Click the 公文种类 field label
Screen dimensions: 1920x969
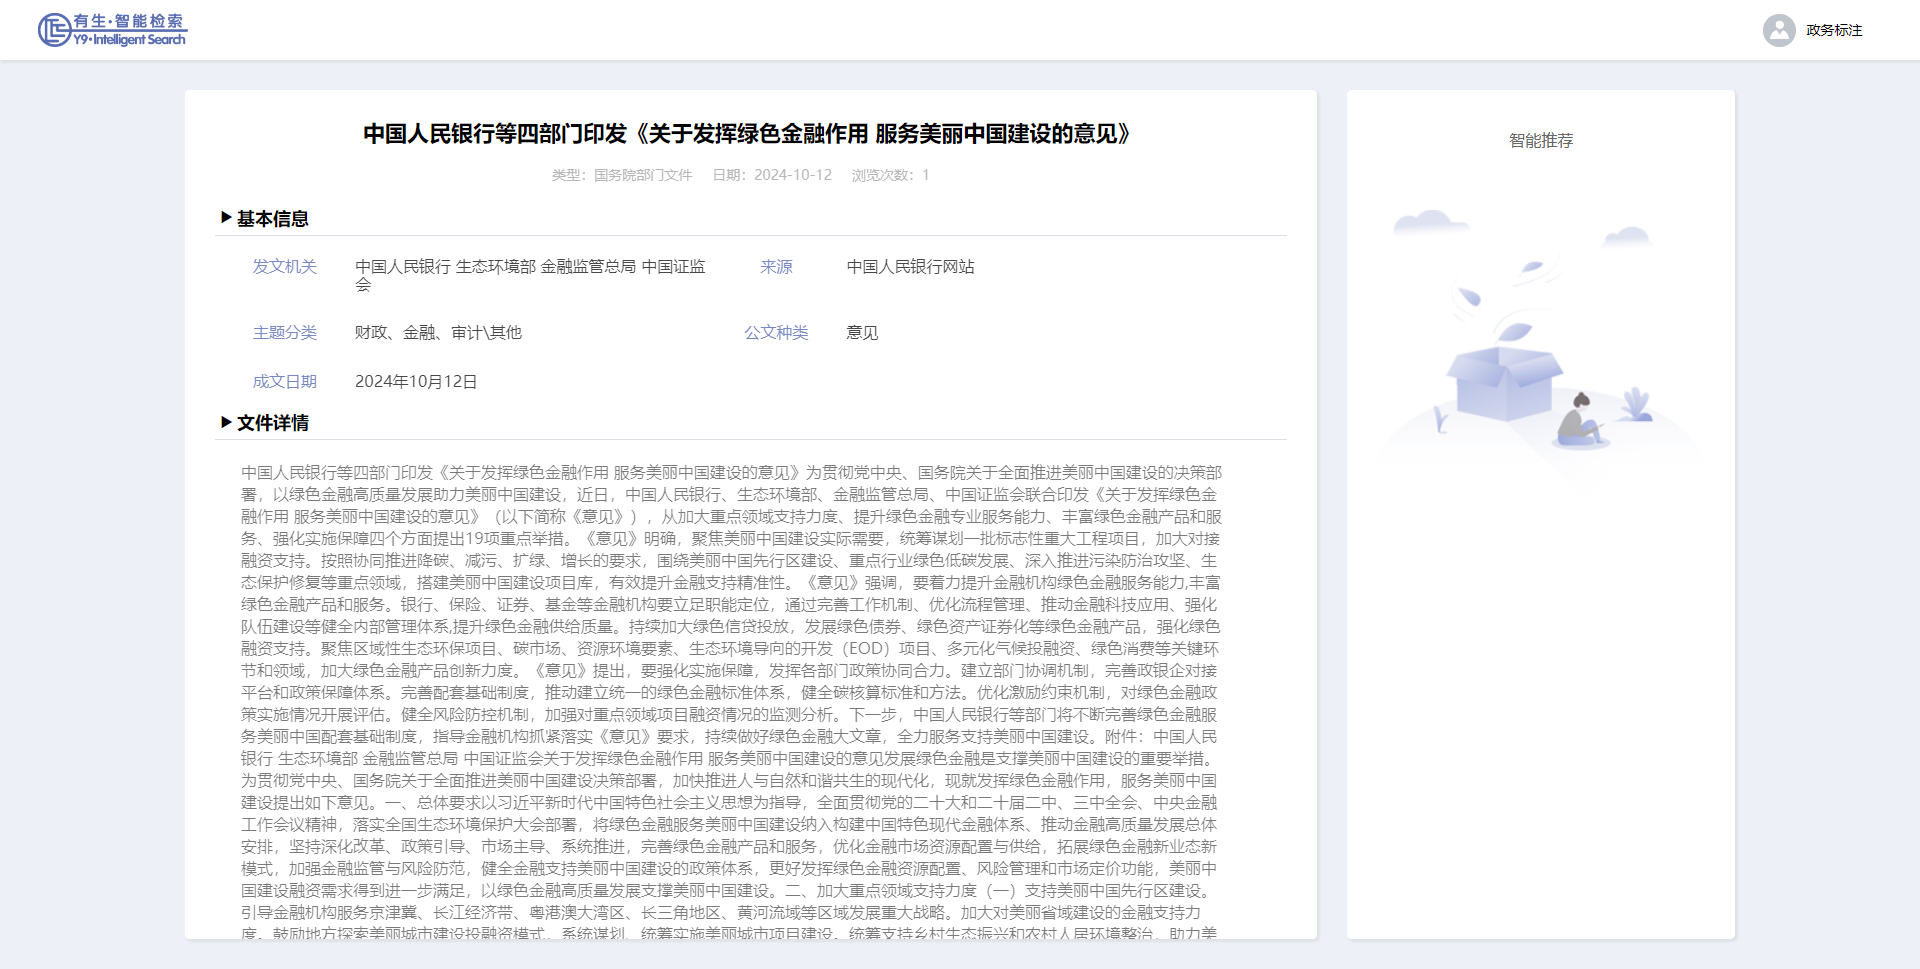pos(776,333)
